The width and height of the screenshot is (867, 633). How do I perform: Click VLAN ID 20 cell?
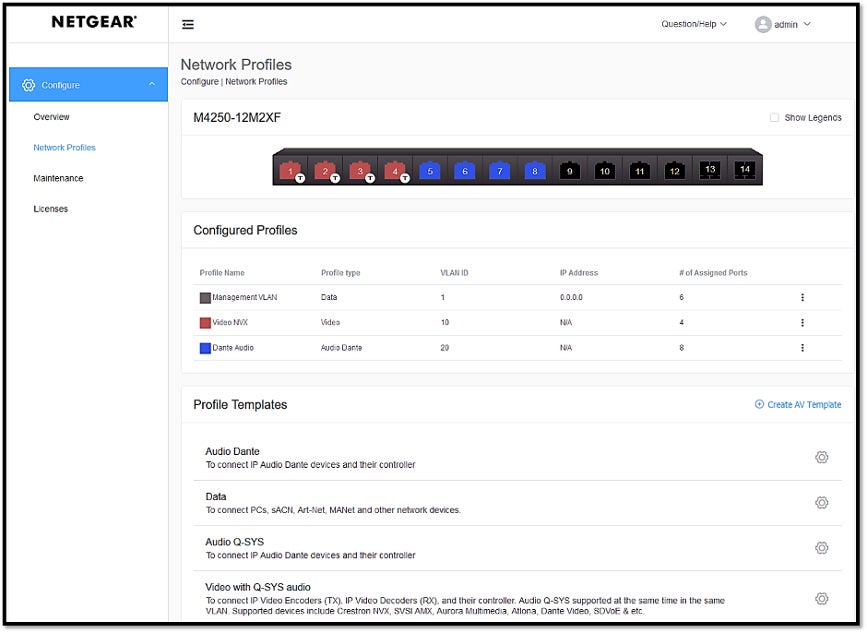445,348
